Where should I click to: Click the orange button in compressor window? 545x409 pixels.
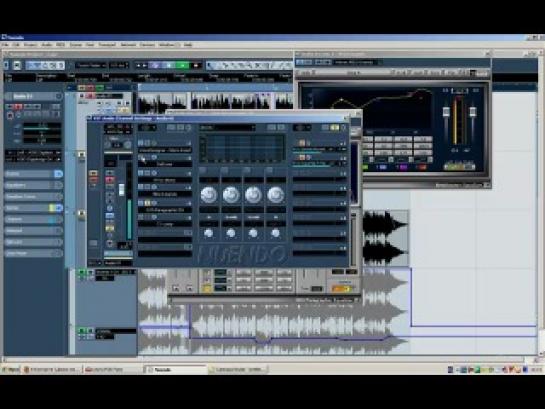coord(341,289)
